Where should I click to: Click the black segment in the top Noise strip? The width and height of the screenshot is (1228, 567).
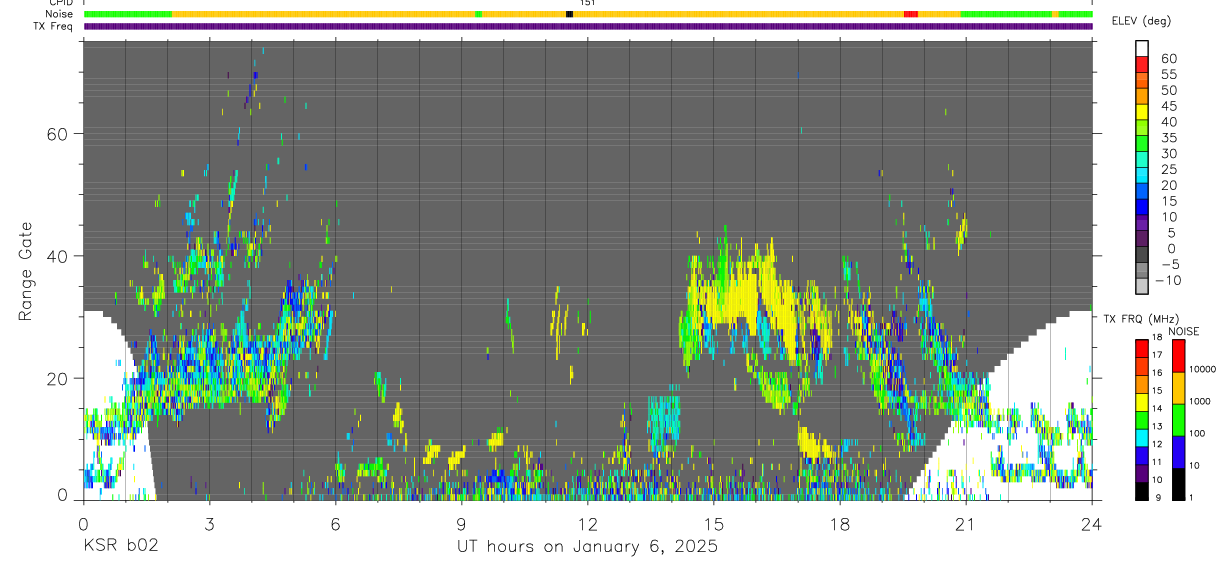tap(569, 14)
